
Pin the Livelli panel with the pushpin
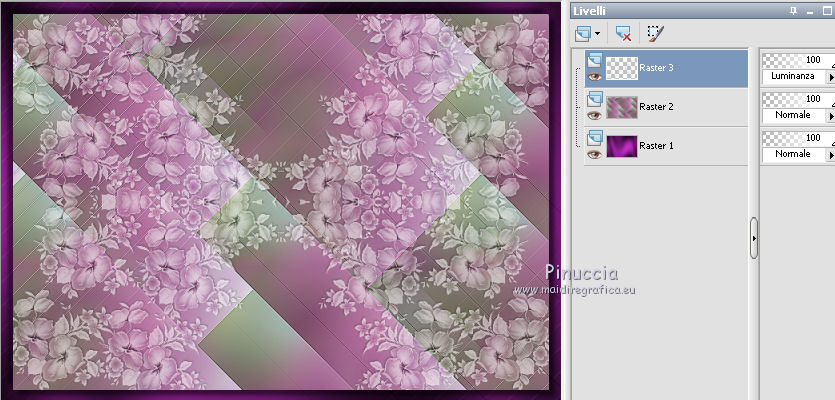click(793, 11)
